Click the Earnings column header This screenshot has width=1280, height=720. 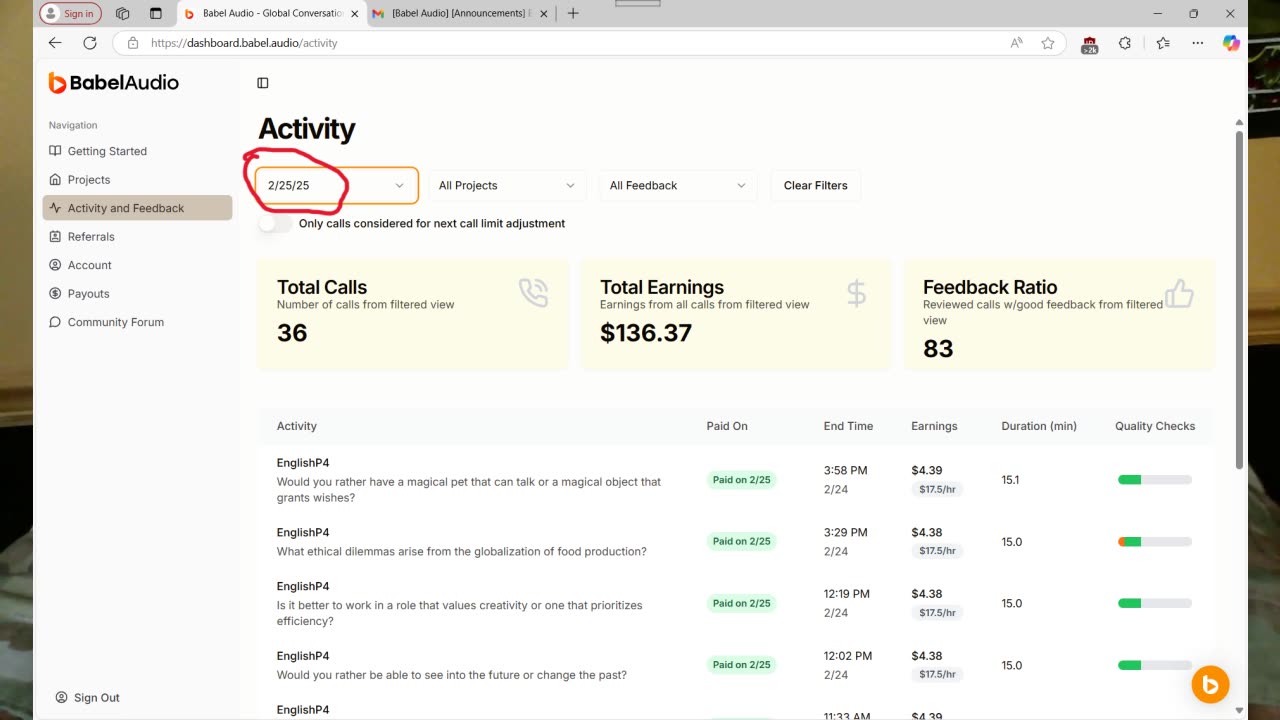934,426
